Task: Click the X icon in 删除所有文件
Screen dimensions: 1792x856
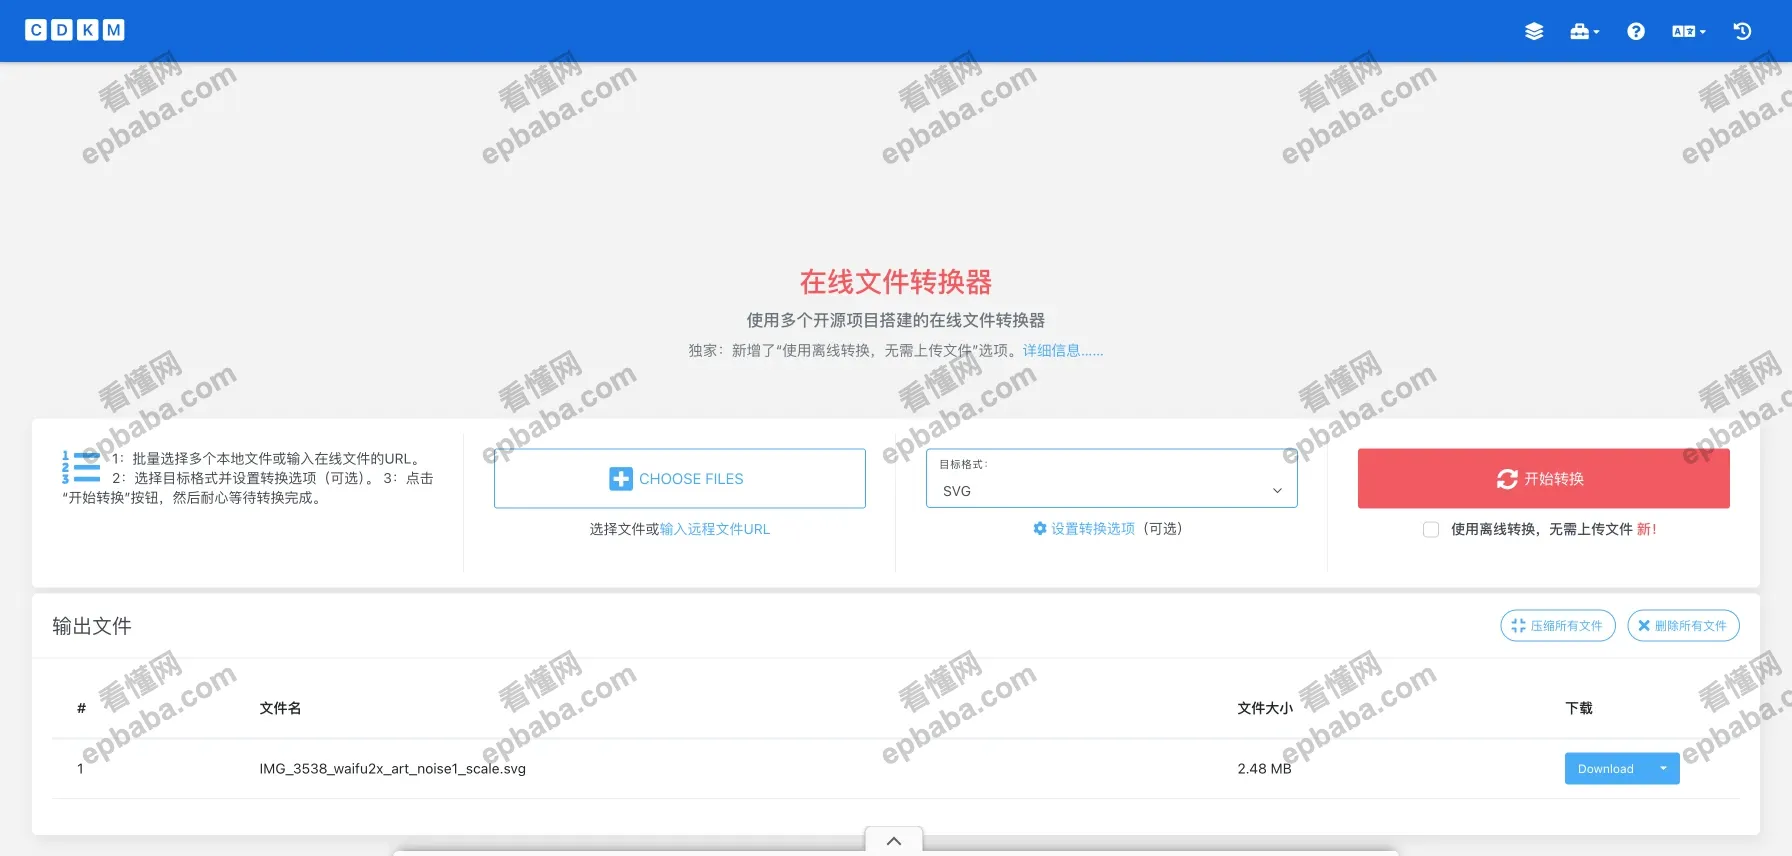Action: coord(1644,625)
